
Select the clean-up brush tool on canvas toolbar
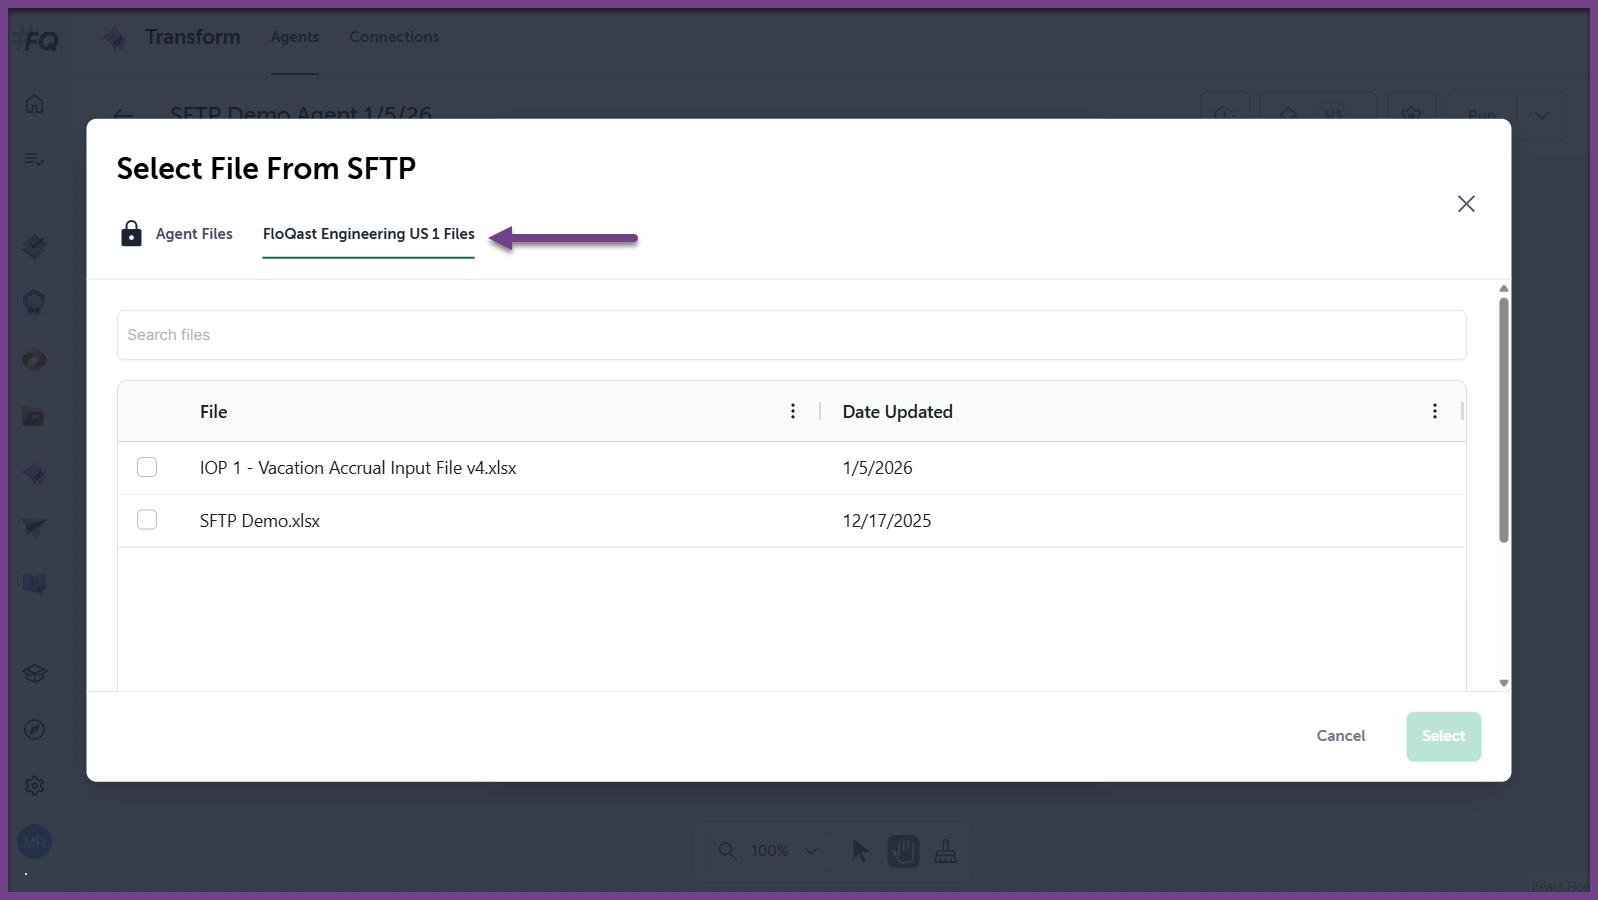tap(945, 851)
